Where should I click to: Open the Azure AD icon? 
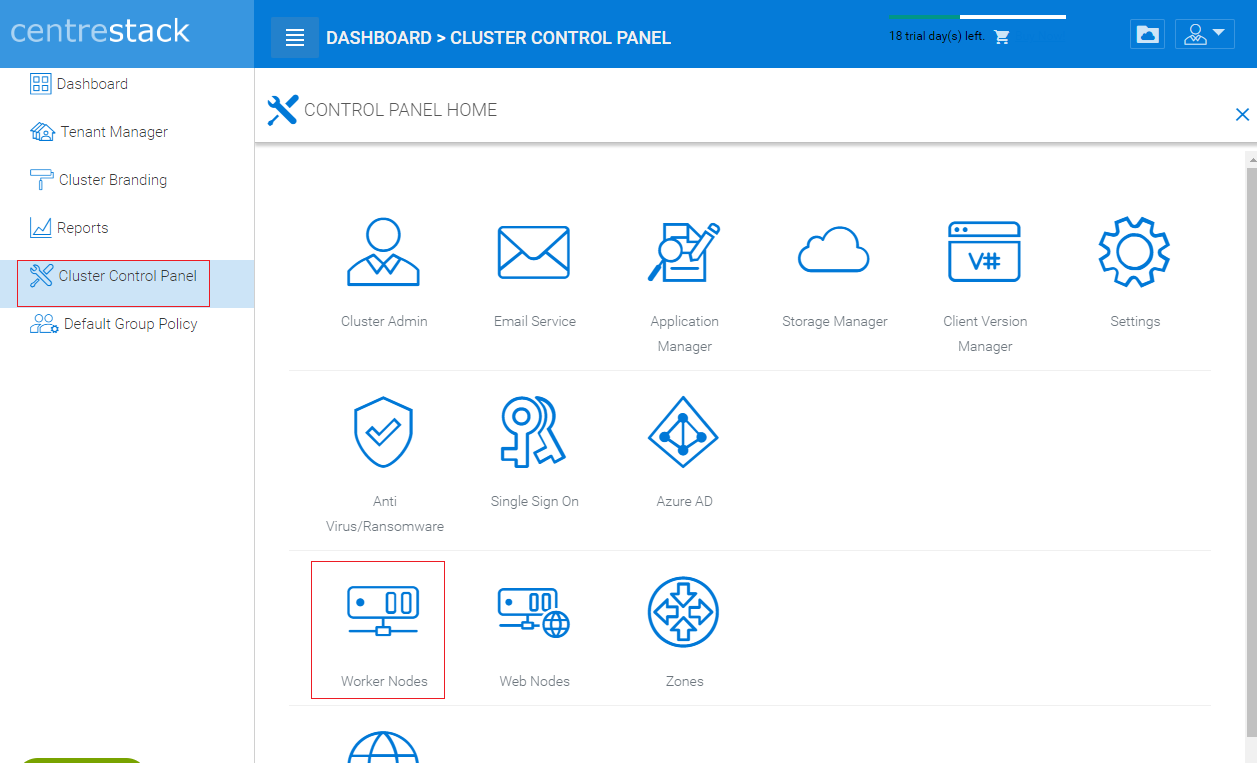pos(684,432)
